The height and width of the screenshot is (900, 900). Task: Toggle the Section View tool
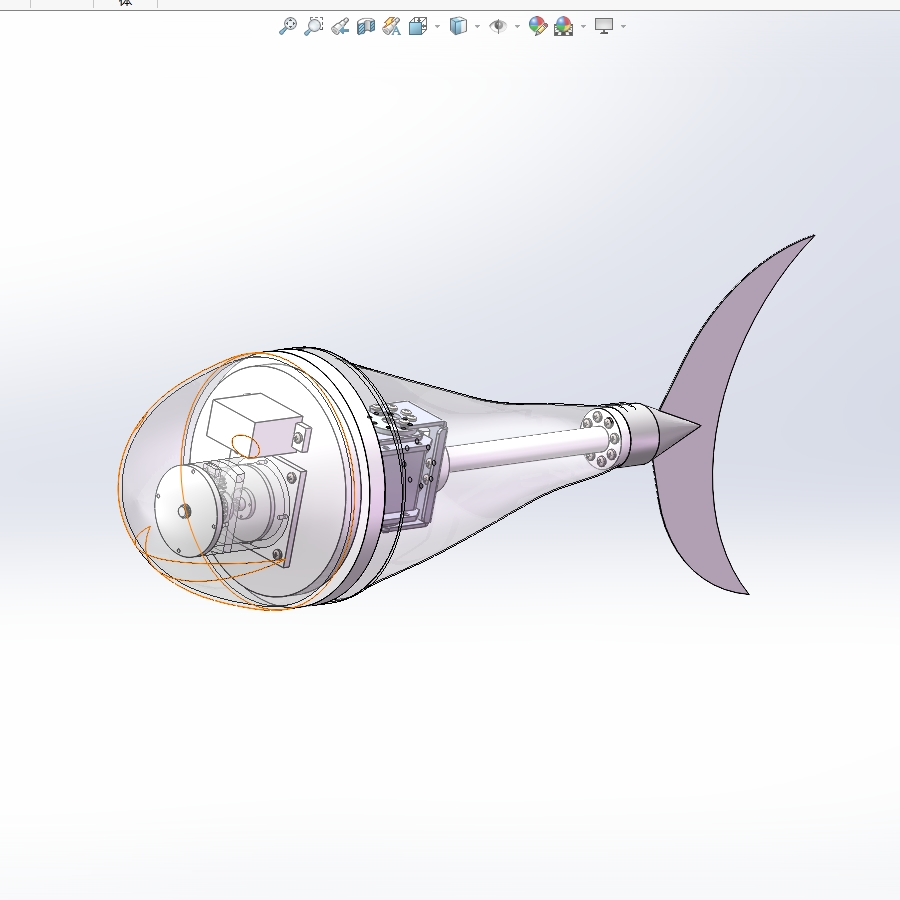[366, 26]
